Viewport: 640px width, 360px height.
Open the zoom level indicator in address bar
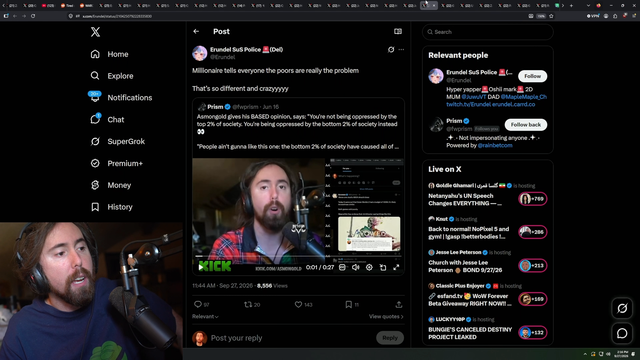click(x=541, y=16)
